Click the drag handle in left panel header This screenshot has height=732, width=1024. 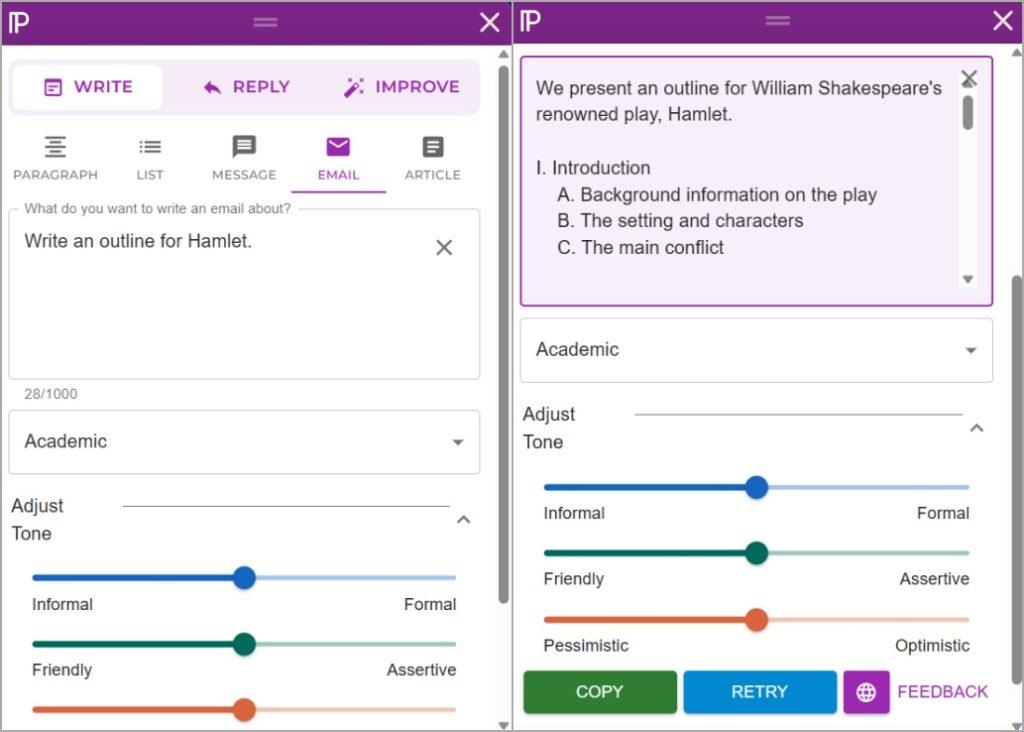[x=265, y=22]
